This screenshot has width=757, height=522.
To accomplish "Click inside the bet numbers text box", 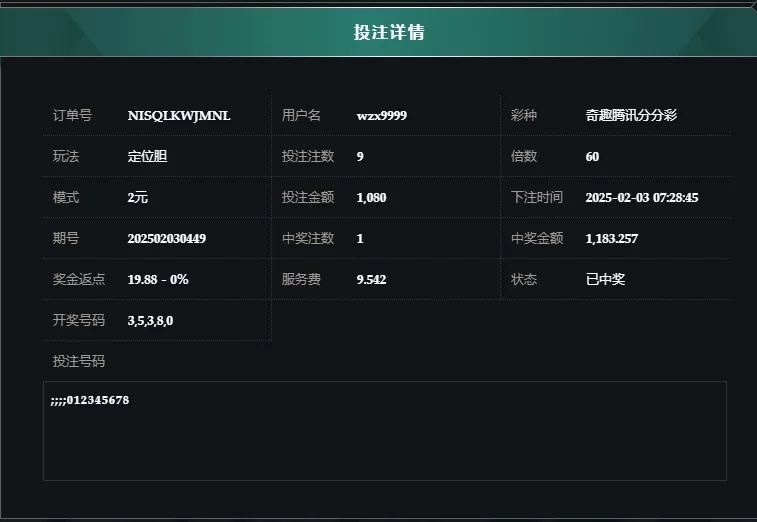I will [x=385, y=431].
